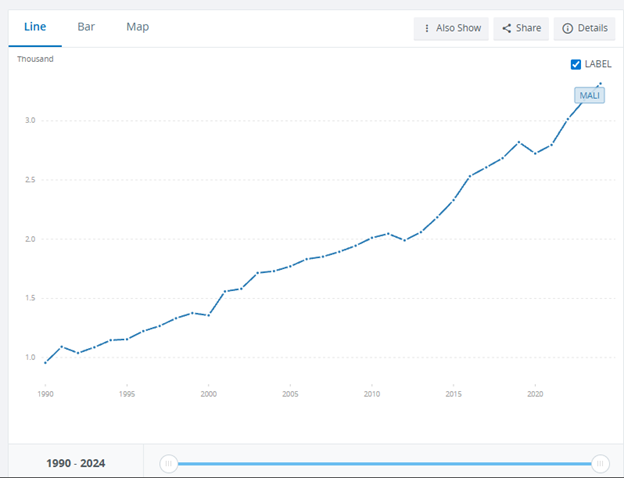Click the final 2024 data point
The width and height of the screenshot is (624, 478).
tap(600, 84)
